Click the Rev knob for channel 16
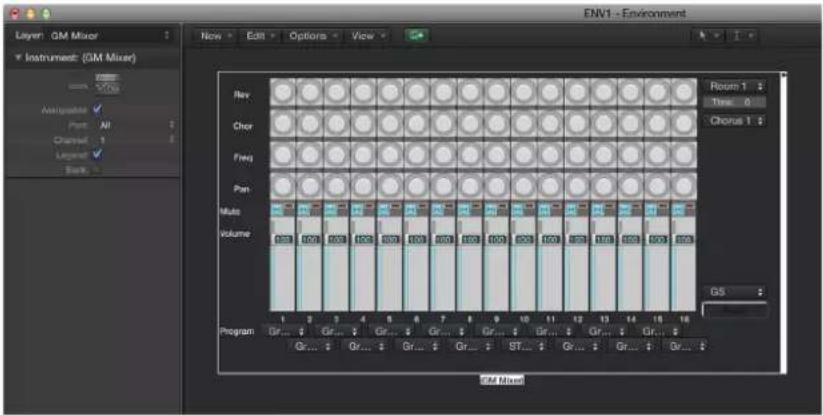823x415 pixels. pyautogui.click(x=684, y=92)
